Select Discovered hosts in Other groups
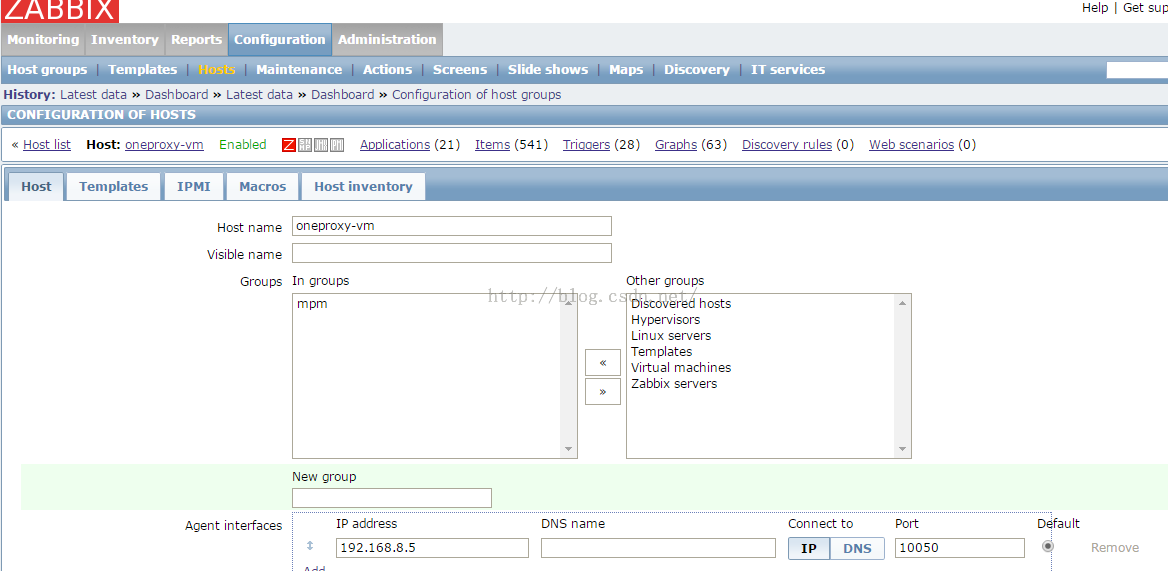 (681, 304)
